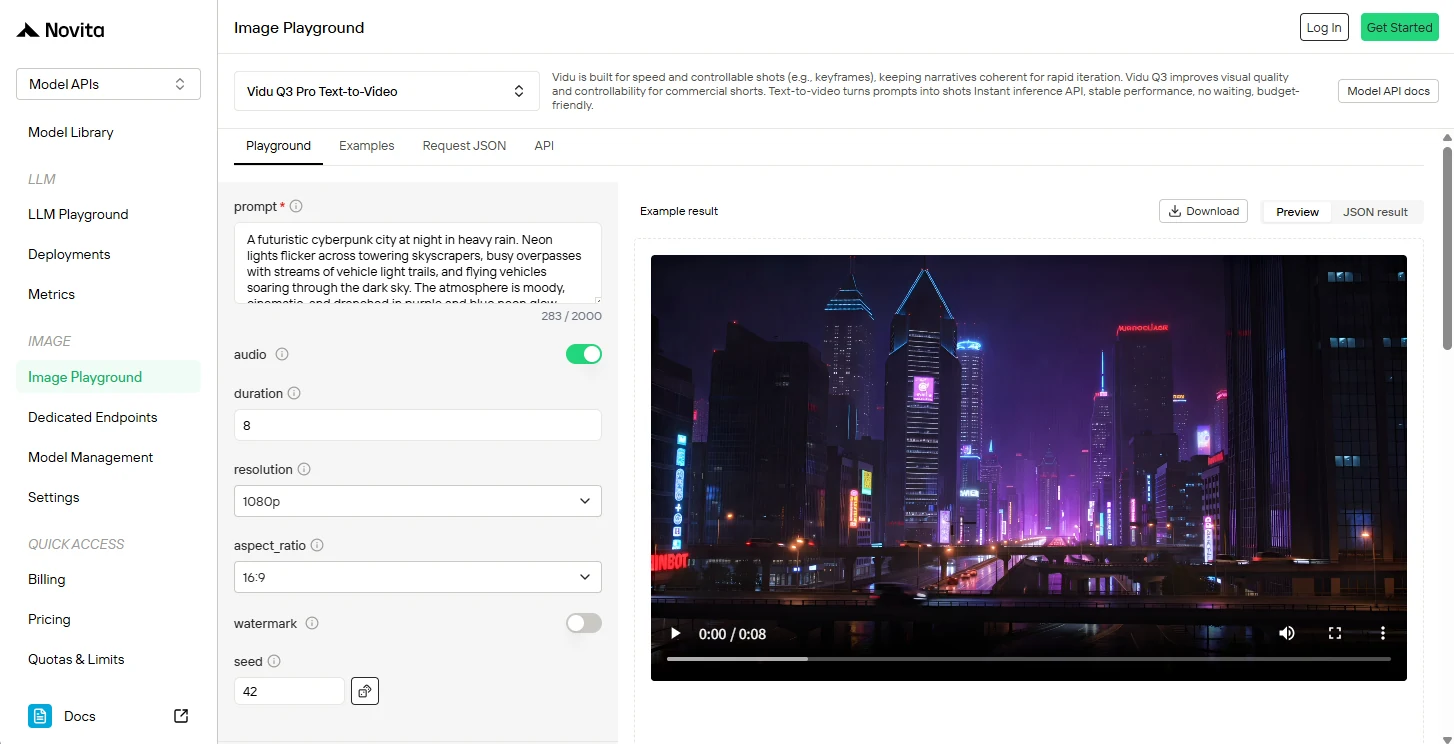
Task: Select the Preview view
Action: coord(1297,212)
